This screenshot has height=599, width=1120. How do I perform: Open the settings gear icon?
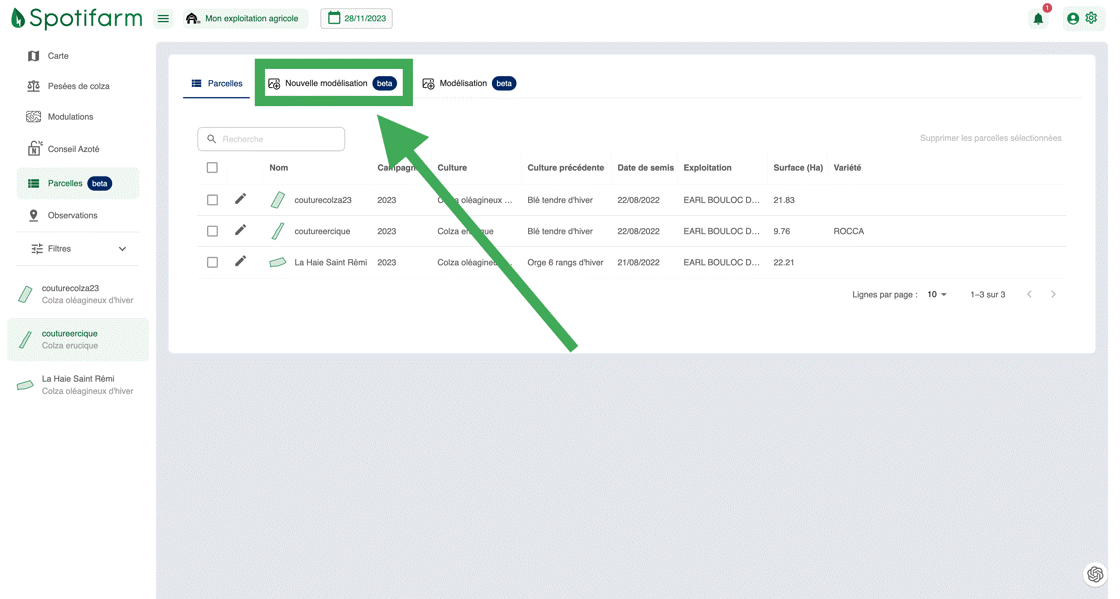(x=1091, y=18)
